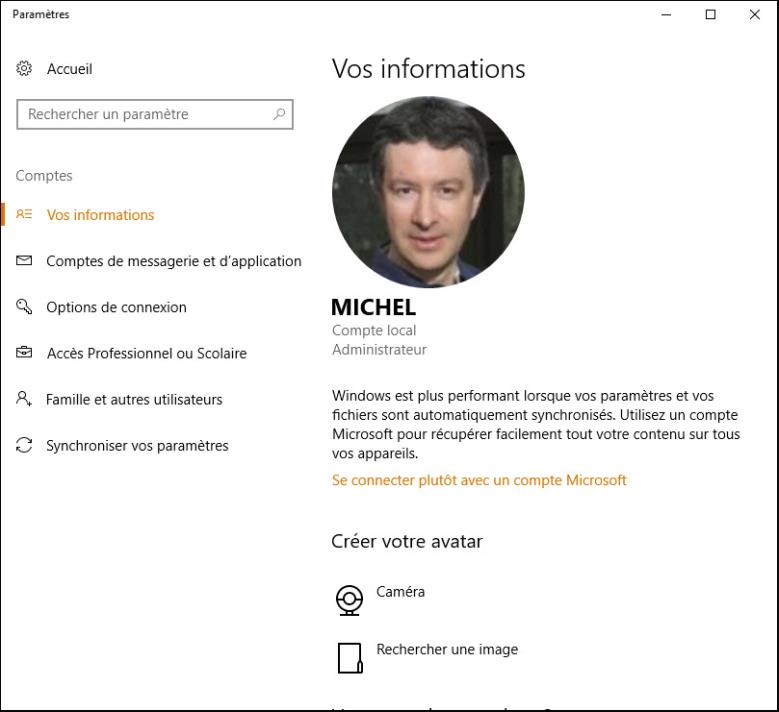Image resolution: width=779 pixels, height=712 pixels.
Task: Click the webcam icon under Créer votre avatar
Action: (348, 599)
